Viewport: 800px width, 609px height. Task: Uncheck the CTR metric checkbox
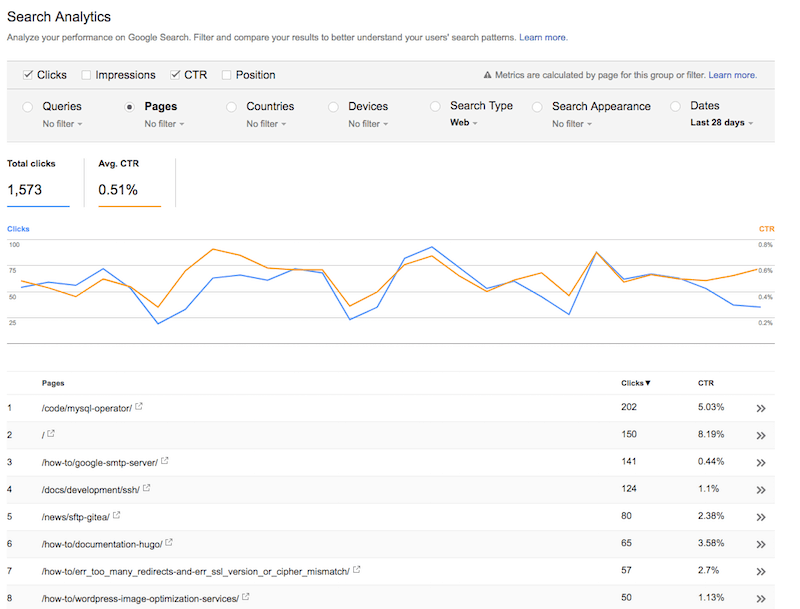pos(176,75)
